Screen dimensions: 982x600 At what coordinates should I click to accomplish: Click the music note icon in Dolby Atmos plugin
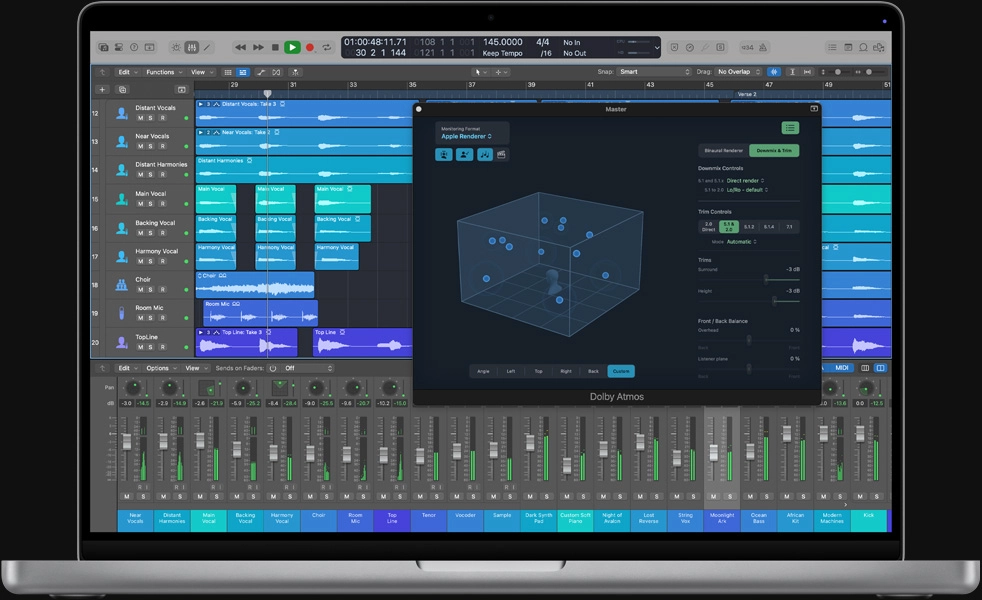pyautogui.click(x=485, y=154)
